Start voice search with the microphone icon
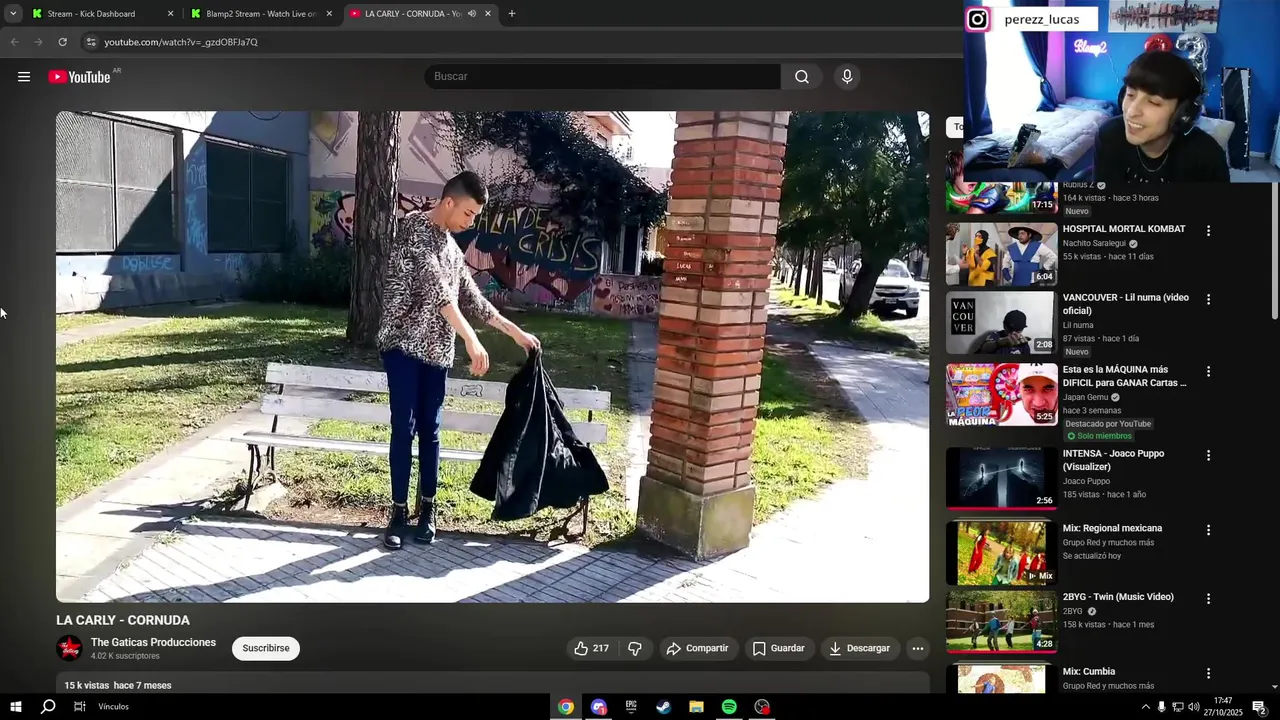Screen dimensions: 1280x720 847,77
